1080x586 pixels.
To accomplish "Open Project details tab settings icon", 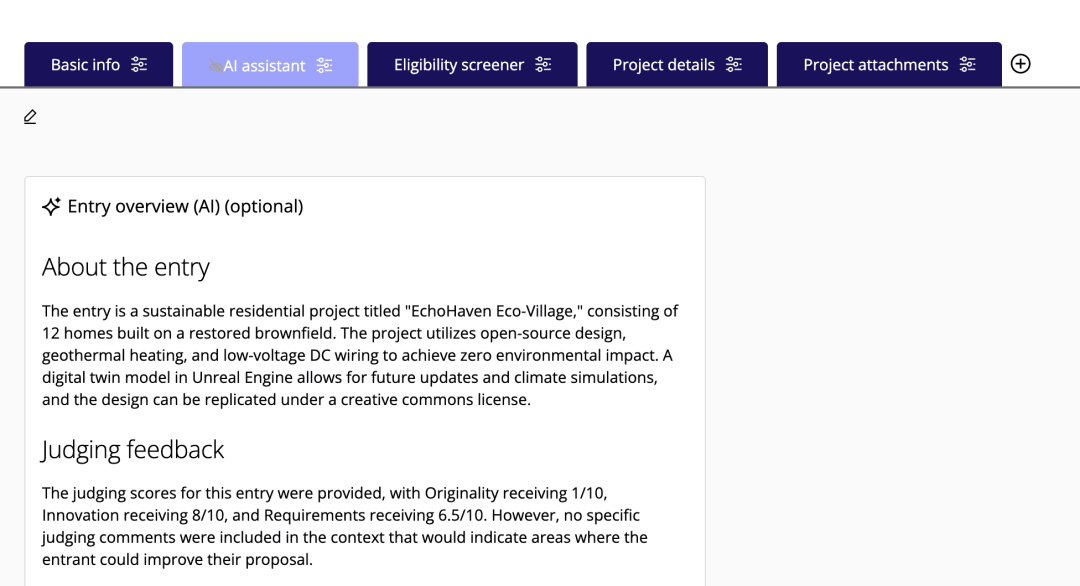I will [734, 65].
